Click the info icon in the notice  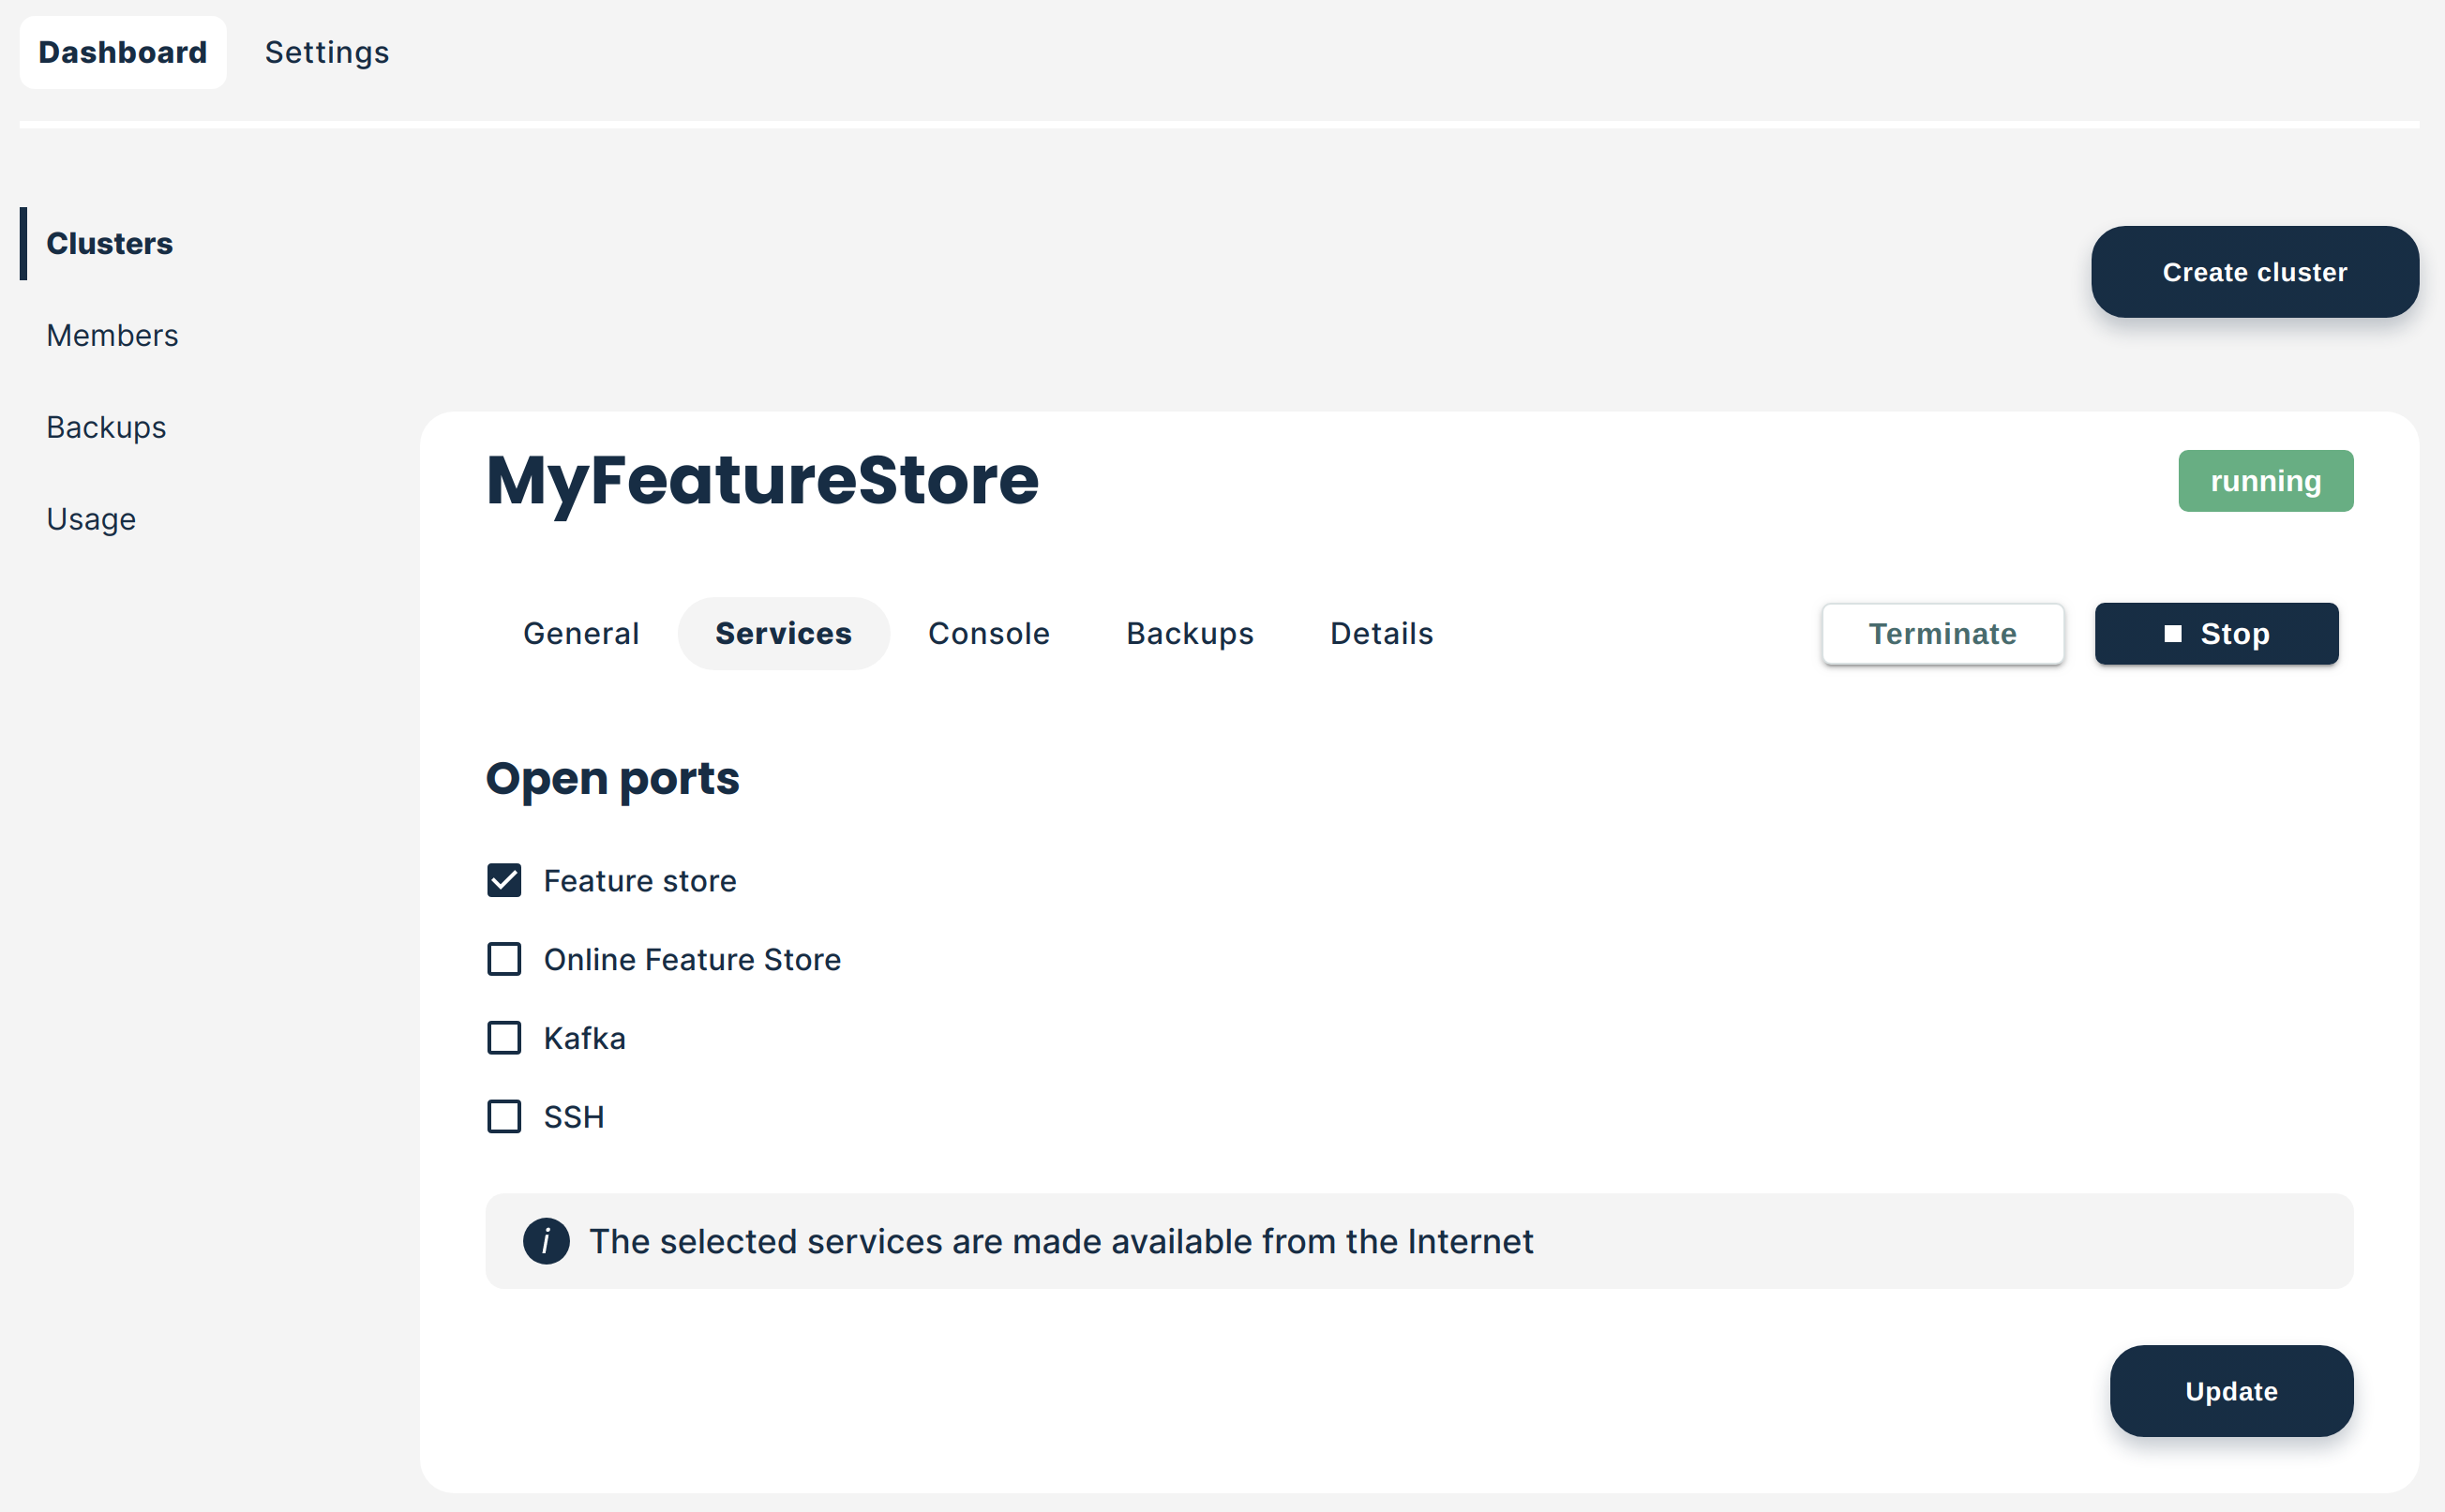(546, 1241)
